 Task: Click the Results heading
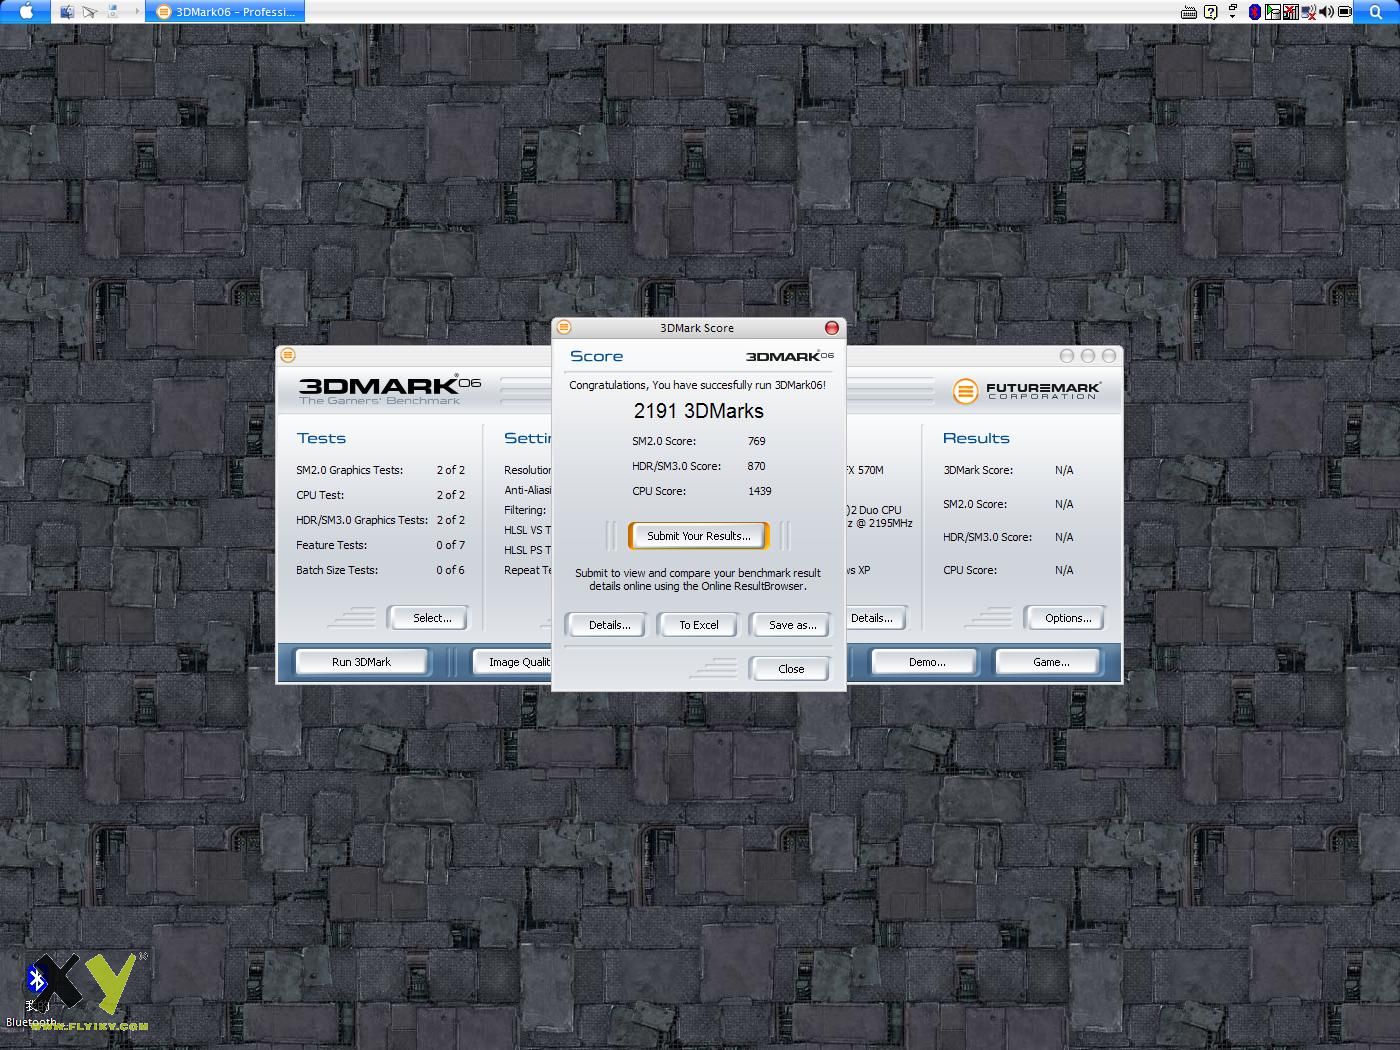[976, 438]
